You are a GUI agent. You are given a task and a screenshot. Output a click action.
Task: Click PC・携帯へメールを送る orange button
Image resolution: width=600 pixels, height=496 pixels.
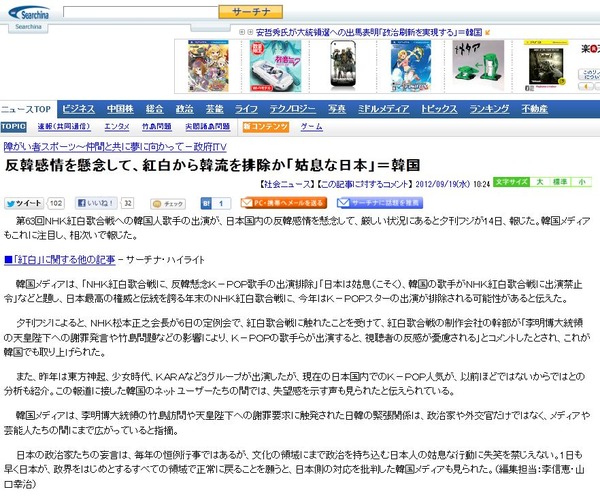pyautogui.click(x=284, y=203)
